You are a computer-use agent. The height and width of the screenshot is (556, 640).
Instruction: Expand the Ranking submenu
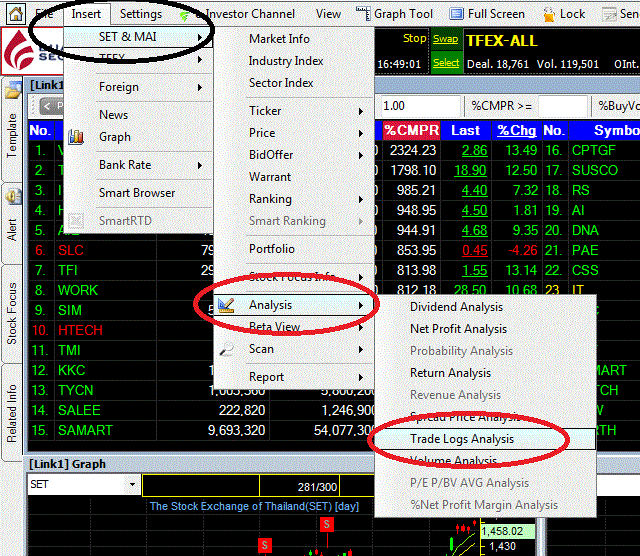pyautogui.click(x=294, y=199)
